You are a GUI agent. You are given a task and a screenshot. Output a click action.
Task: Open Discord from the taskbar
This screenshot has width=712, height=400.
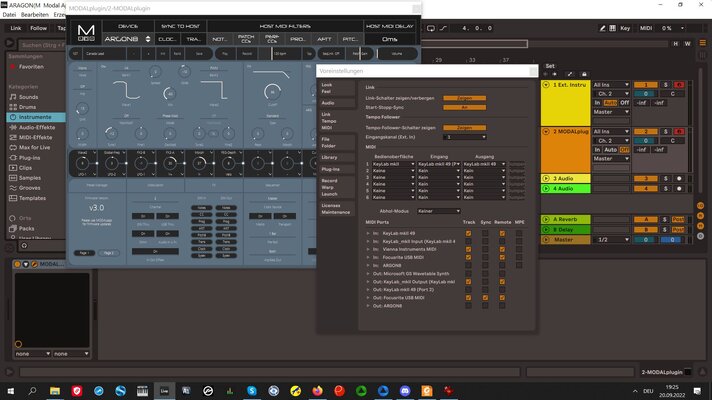[405, 390]
